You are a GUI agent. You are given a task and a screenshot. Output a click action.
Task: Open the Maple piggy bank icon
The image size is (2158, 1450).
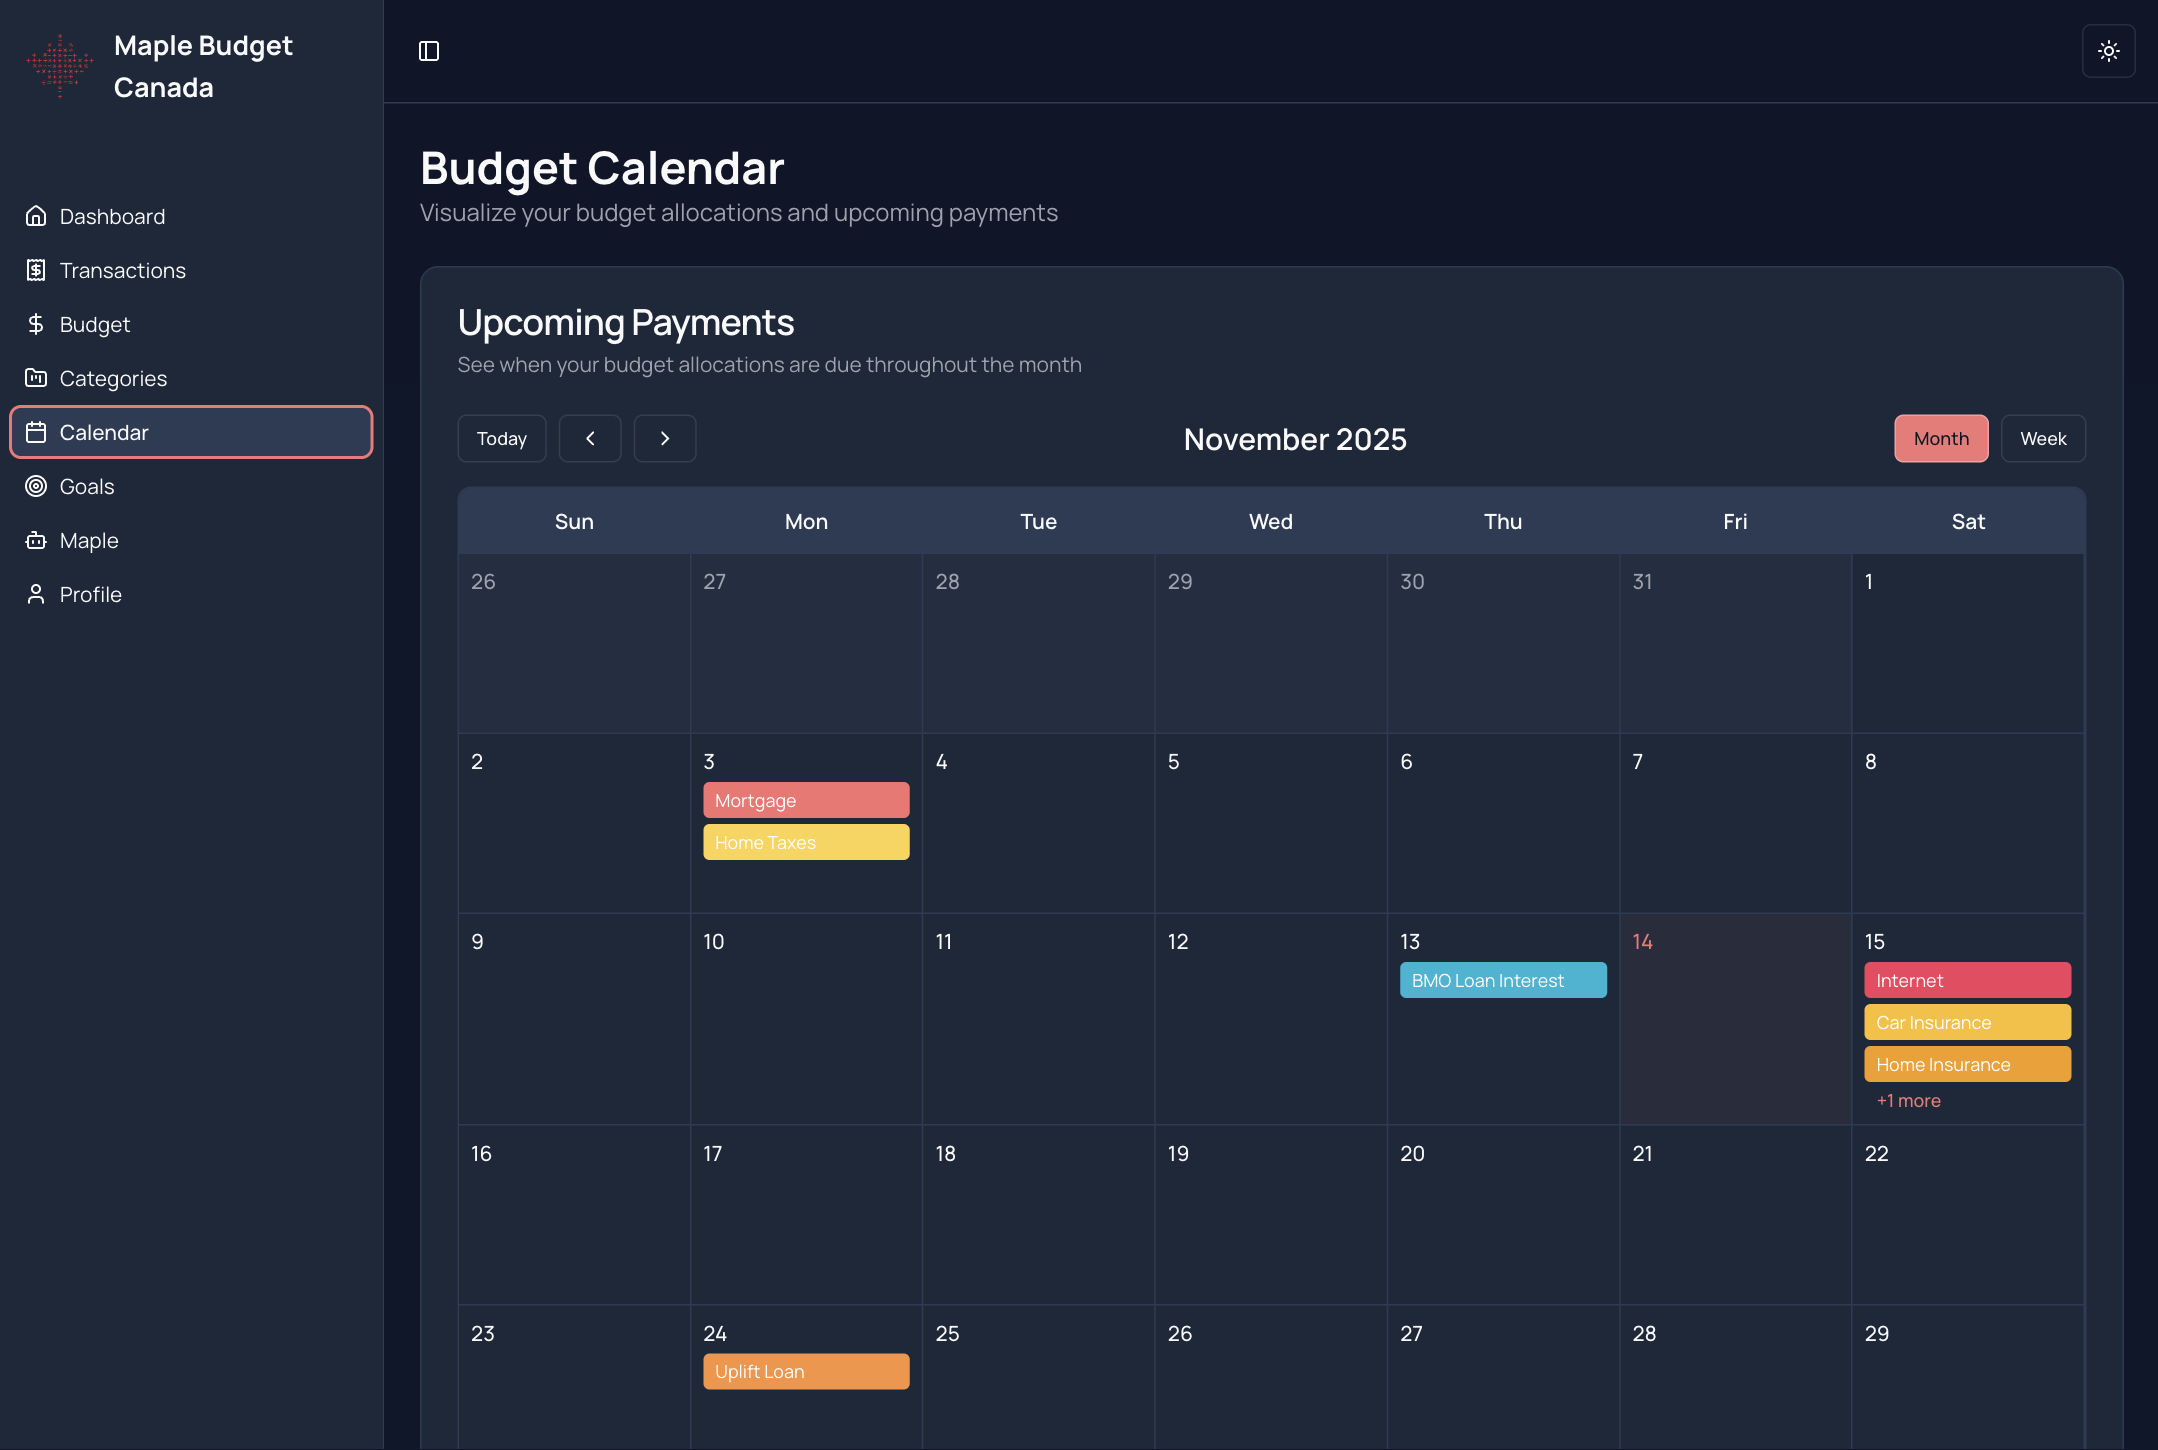[37, 540]
